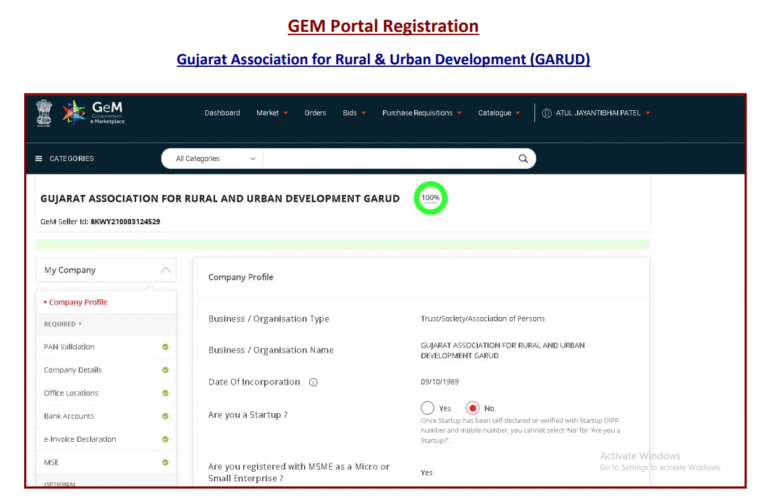
Task: Click green check icon for Office Locations
Action: (166, 393)
